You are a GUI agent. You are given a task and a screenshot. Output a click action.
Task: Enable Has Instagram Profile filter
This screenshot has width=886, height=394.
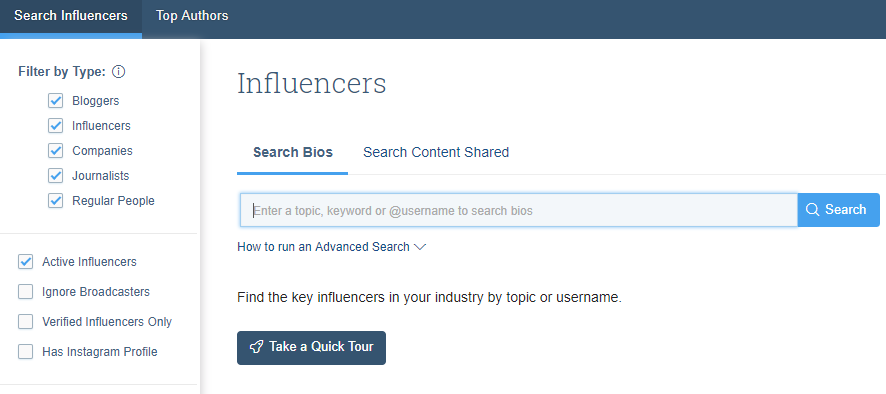click(25, 352)
